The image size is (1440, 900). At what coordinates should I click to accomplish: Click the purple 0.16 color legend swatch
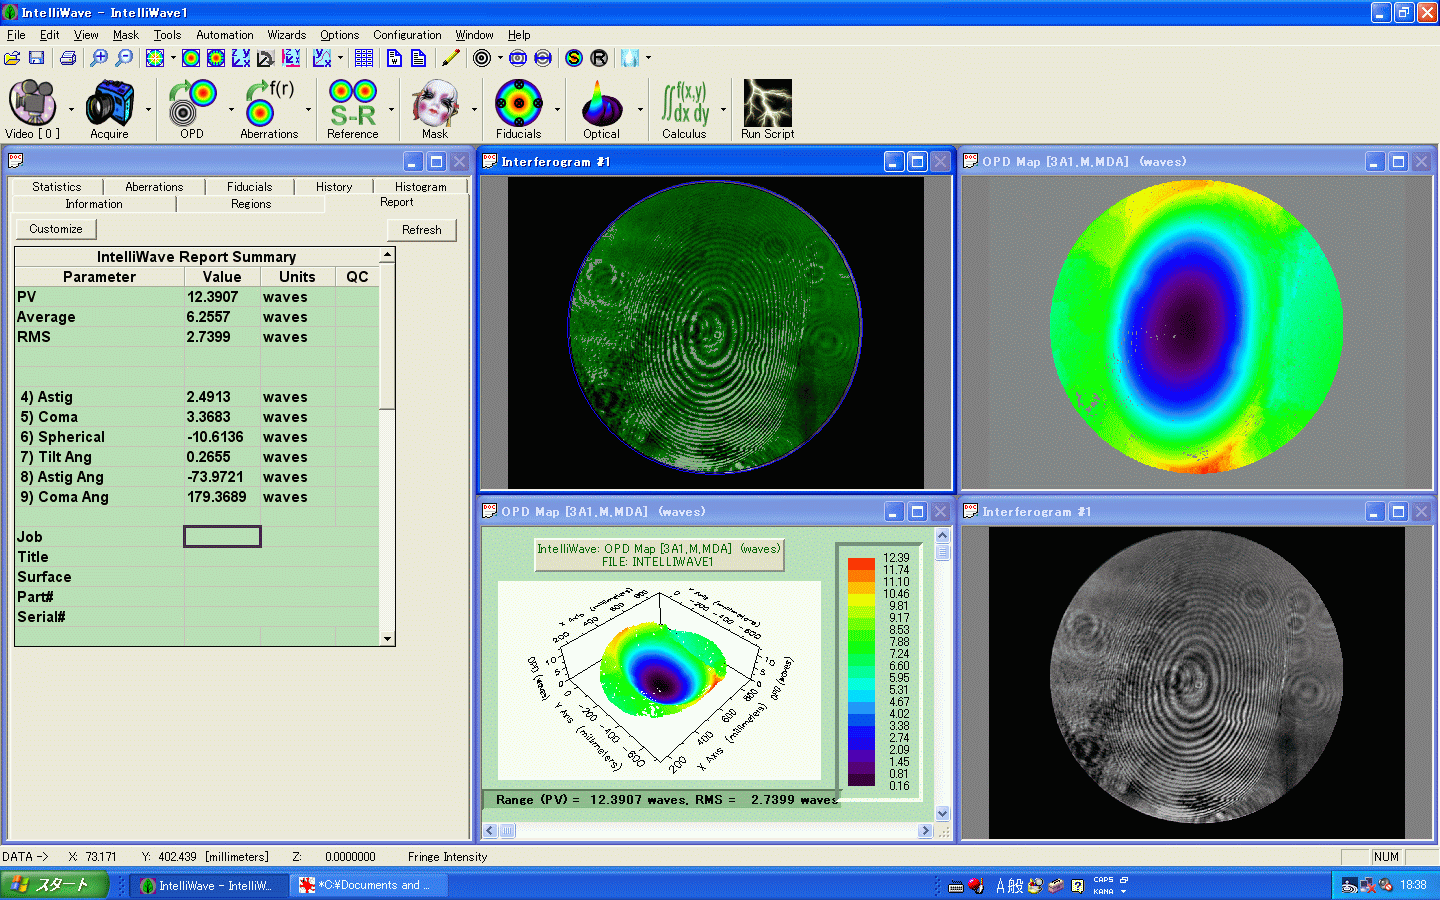pyautogui.click(x=861, y=781)
